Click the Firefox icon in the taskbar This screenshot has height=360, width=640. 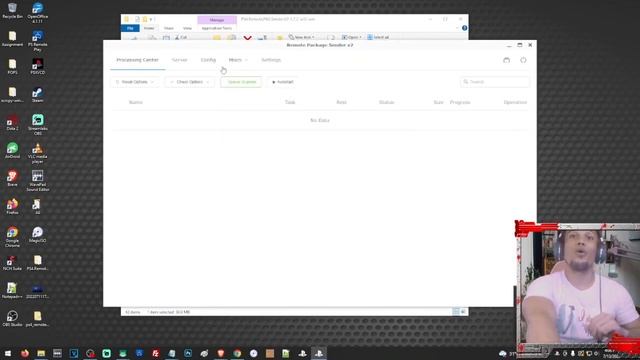tap(24, 353)
